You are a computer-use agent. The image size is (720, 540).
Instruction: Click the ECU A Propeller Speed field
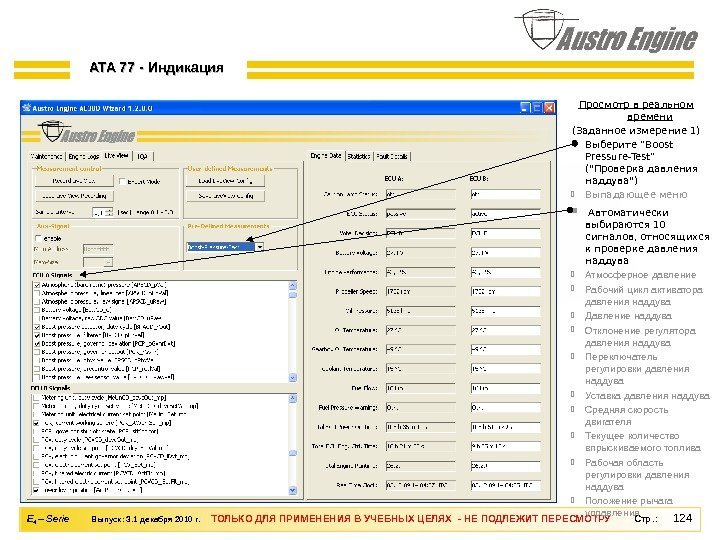(x=420, y=292)
